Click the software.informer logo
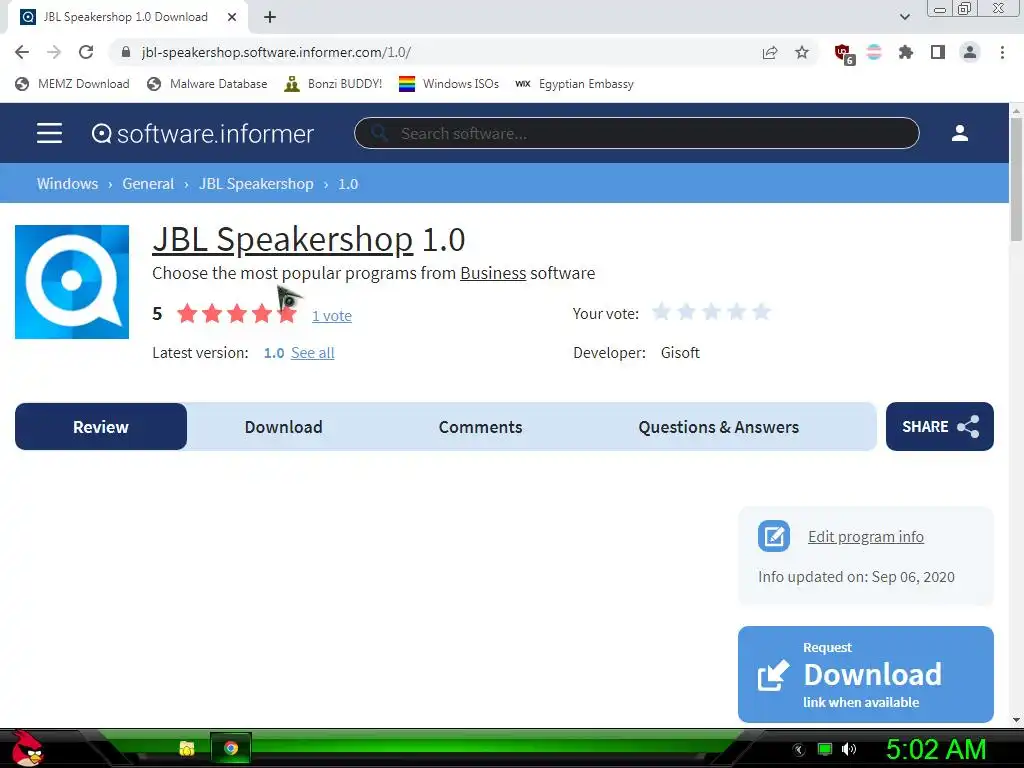The image size is (1024, 768). [x=202, y=134]
